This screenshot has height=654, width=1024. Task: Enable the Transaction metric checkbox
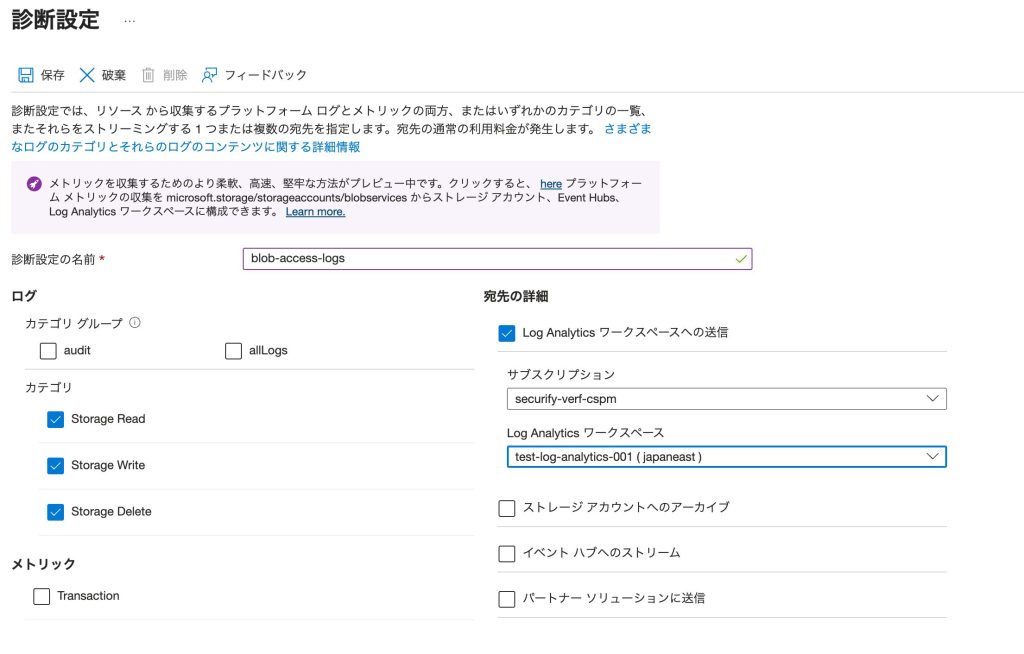coord(41,597)
